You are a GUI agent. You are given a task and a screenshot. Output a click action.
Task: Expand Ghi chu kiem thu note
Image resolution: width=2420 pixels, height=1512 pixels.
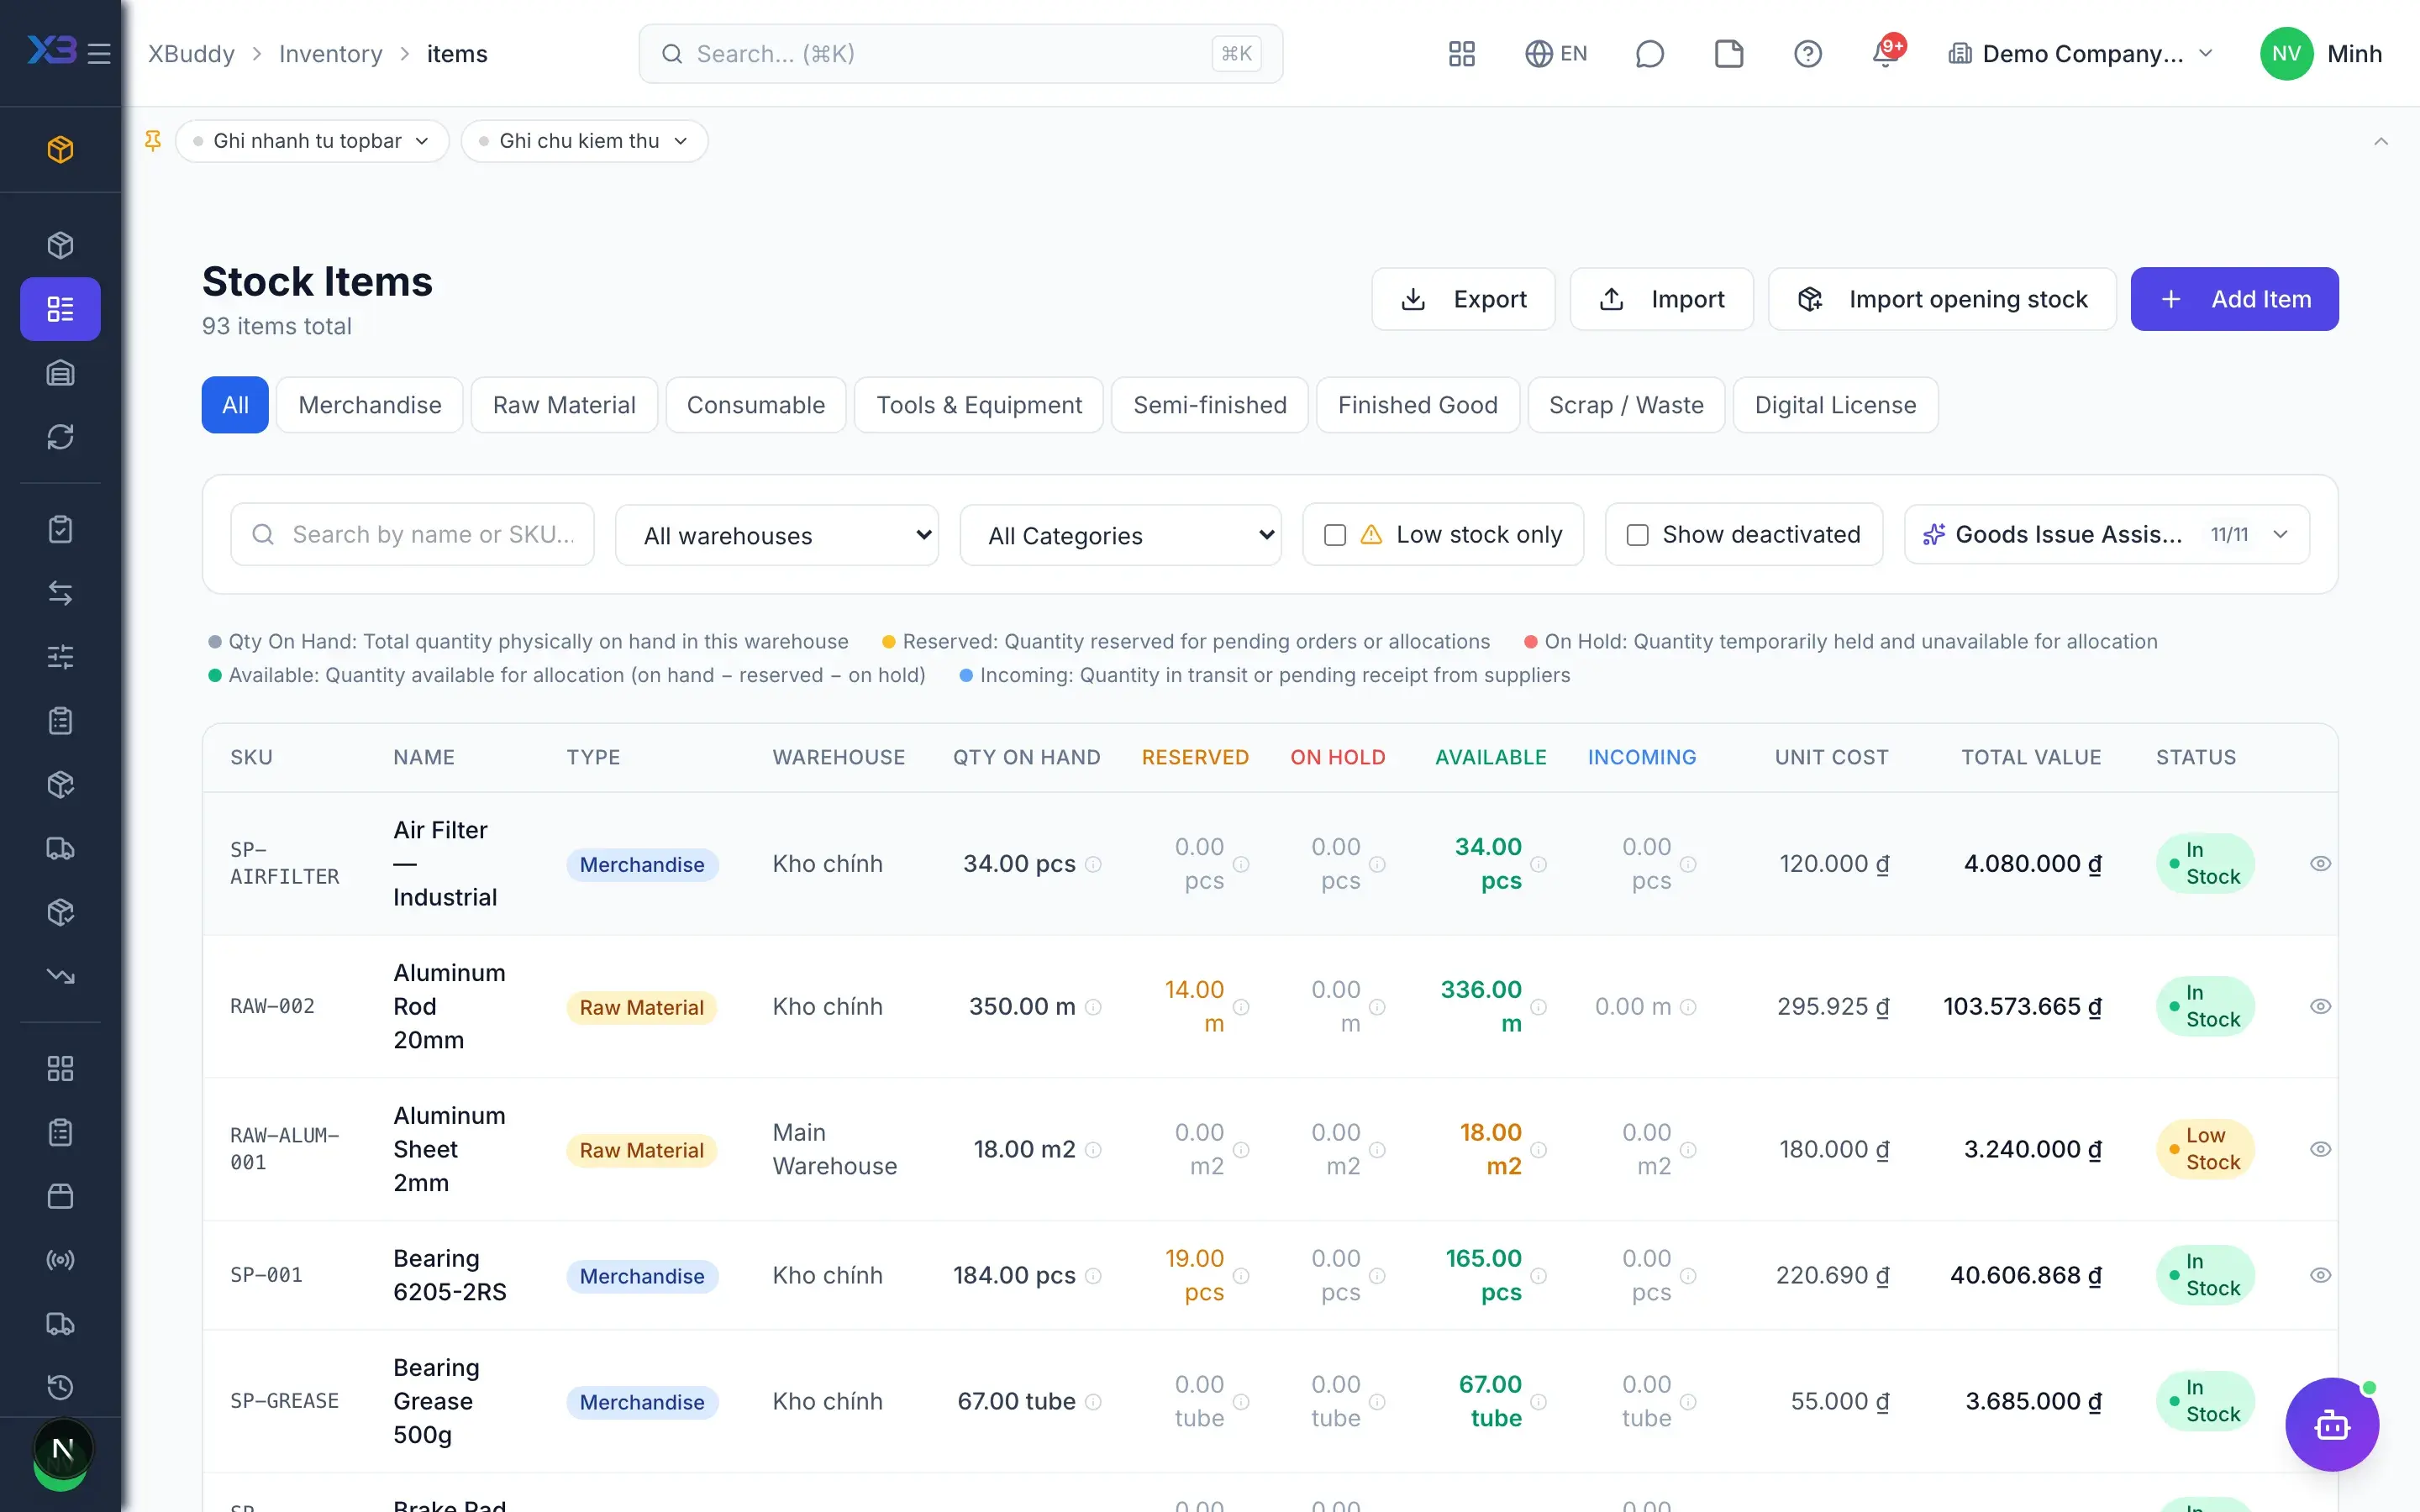tap(584, 141)
